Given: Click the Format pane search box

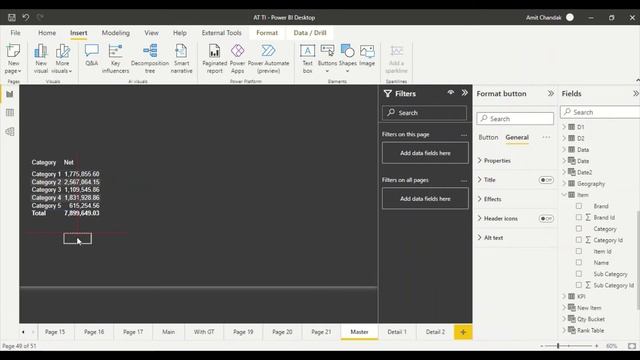Looking at the screenshot, I should (515, 119).
